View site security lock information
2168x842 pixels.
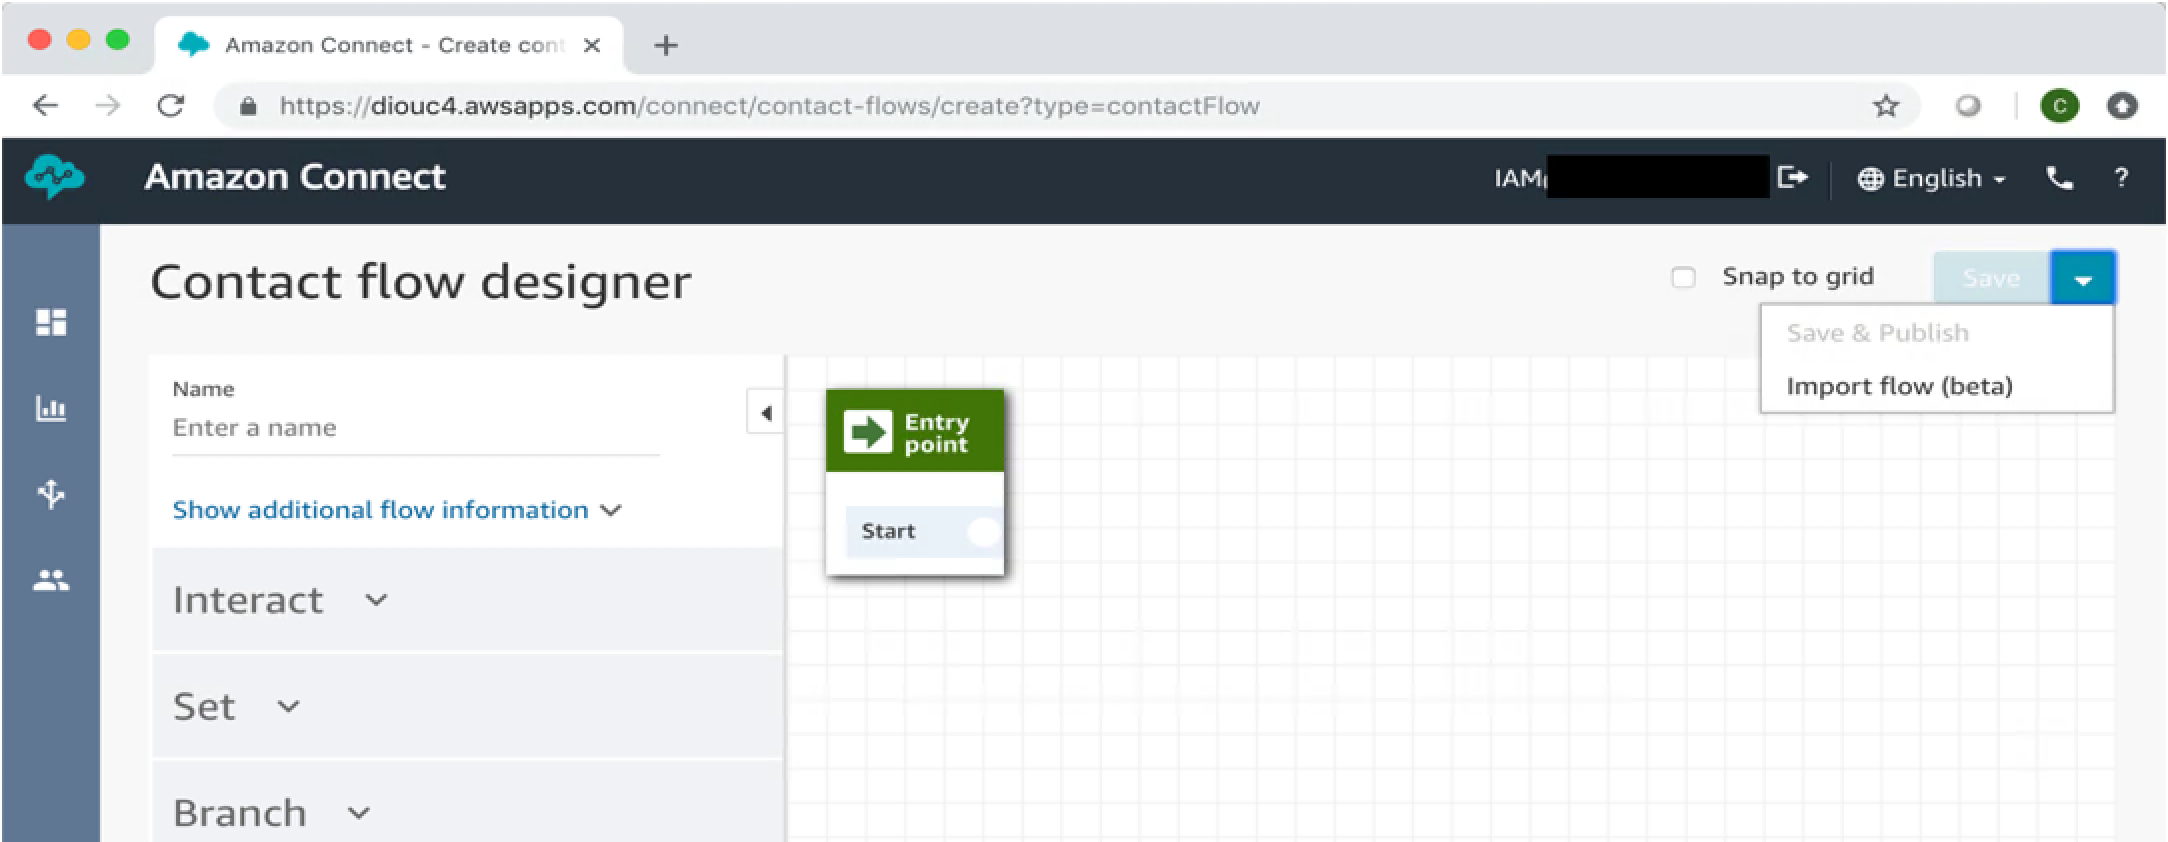(248, 106)
